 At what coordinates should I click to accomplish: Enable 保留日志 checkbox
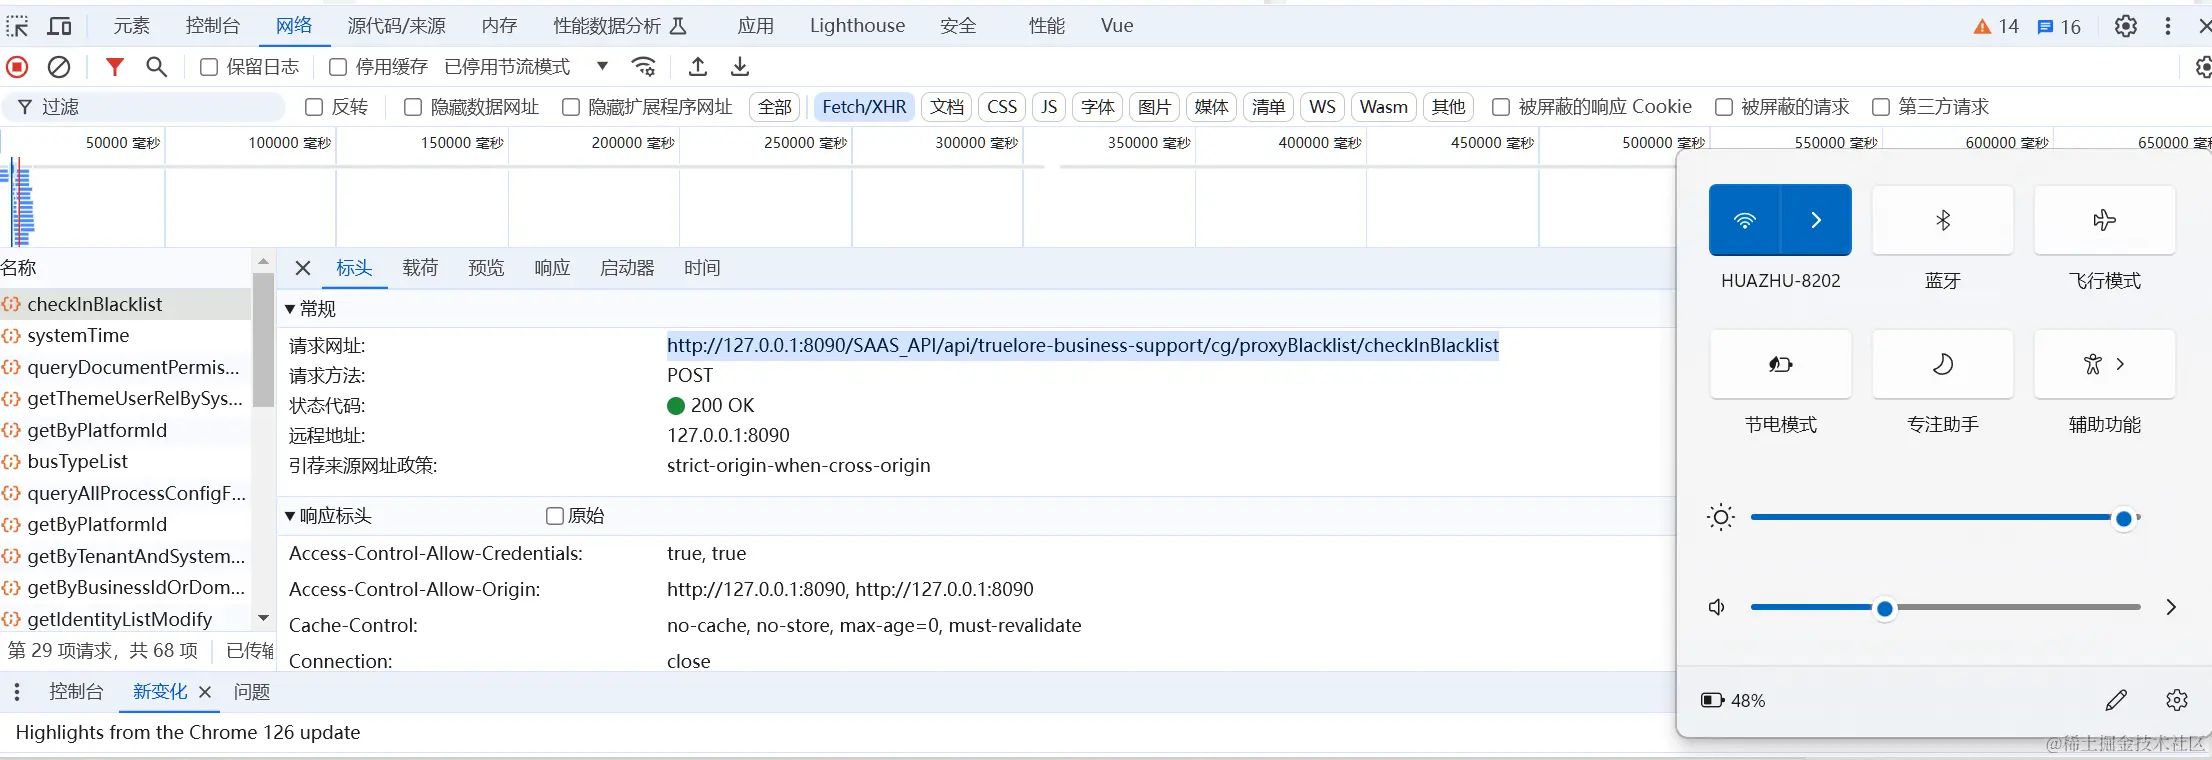(x=209, y=67)
